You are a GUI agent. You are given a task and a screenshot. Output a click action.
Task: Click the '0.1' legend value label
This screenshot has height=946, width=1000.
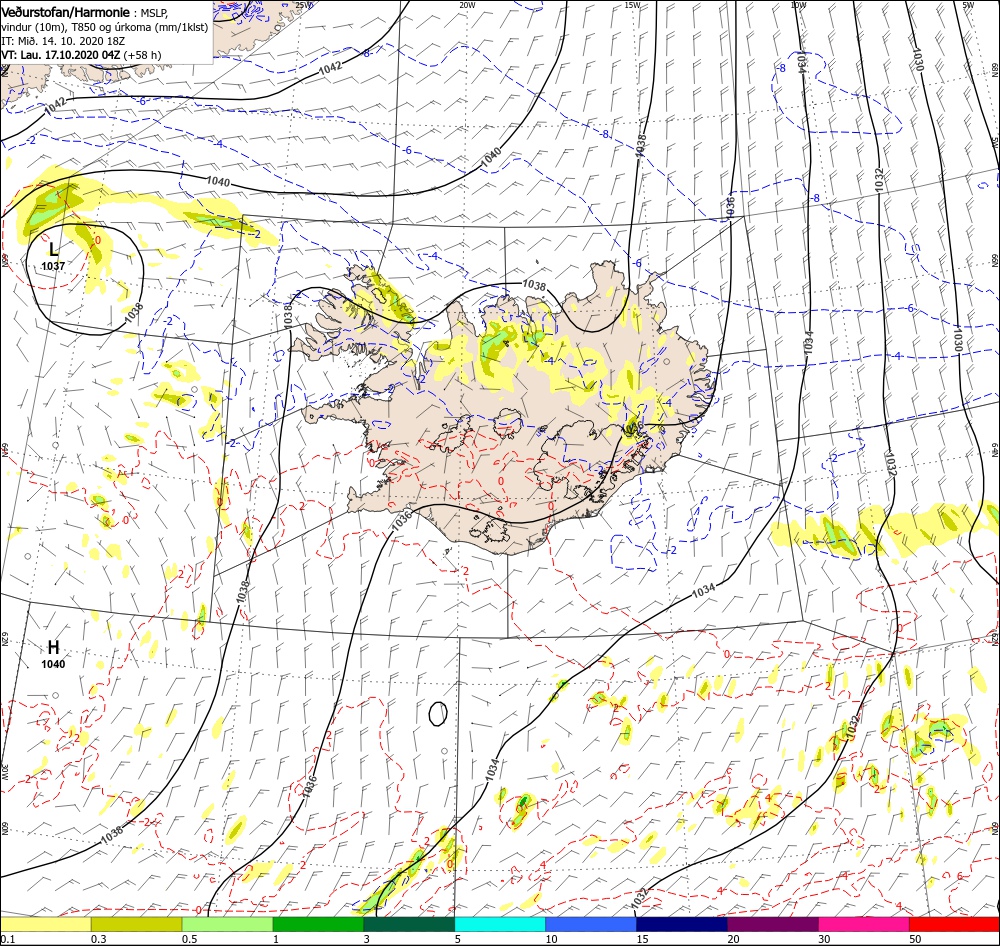click(x=7, y=939)
